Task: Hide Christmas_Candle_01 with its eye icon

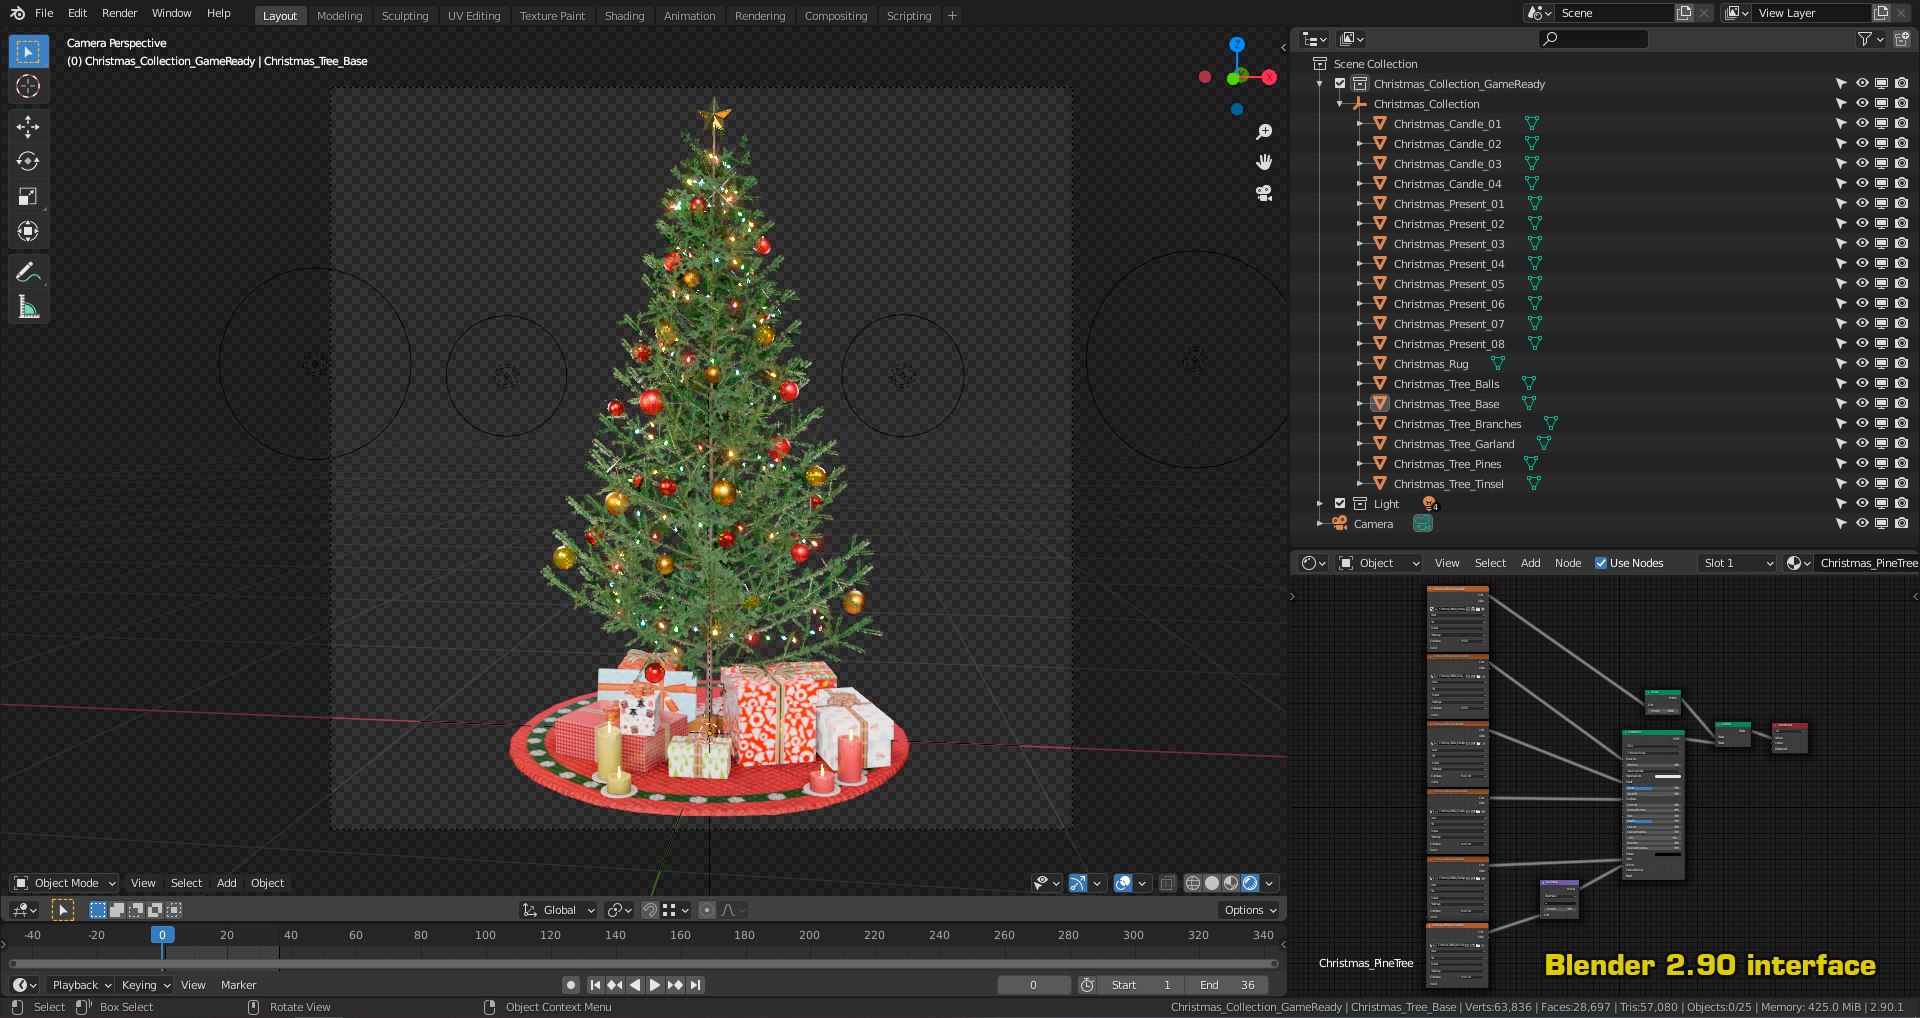Action: [x=1862, y=124]
